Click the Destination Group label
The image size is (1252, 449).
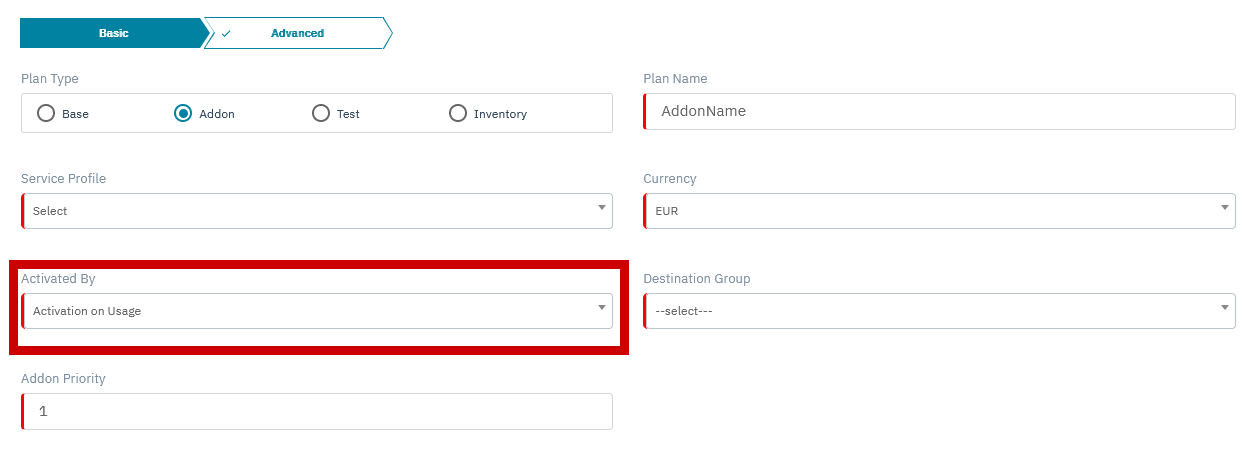click(x=696, y=279)
